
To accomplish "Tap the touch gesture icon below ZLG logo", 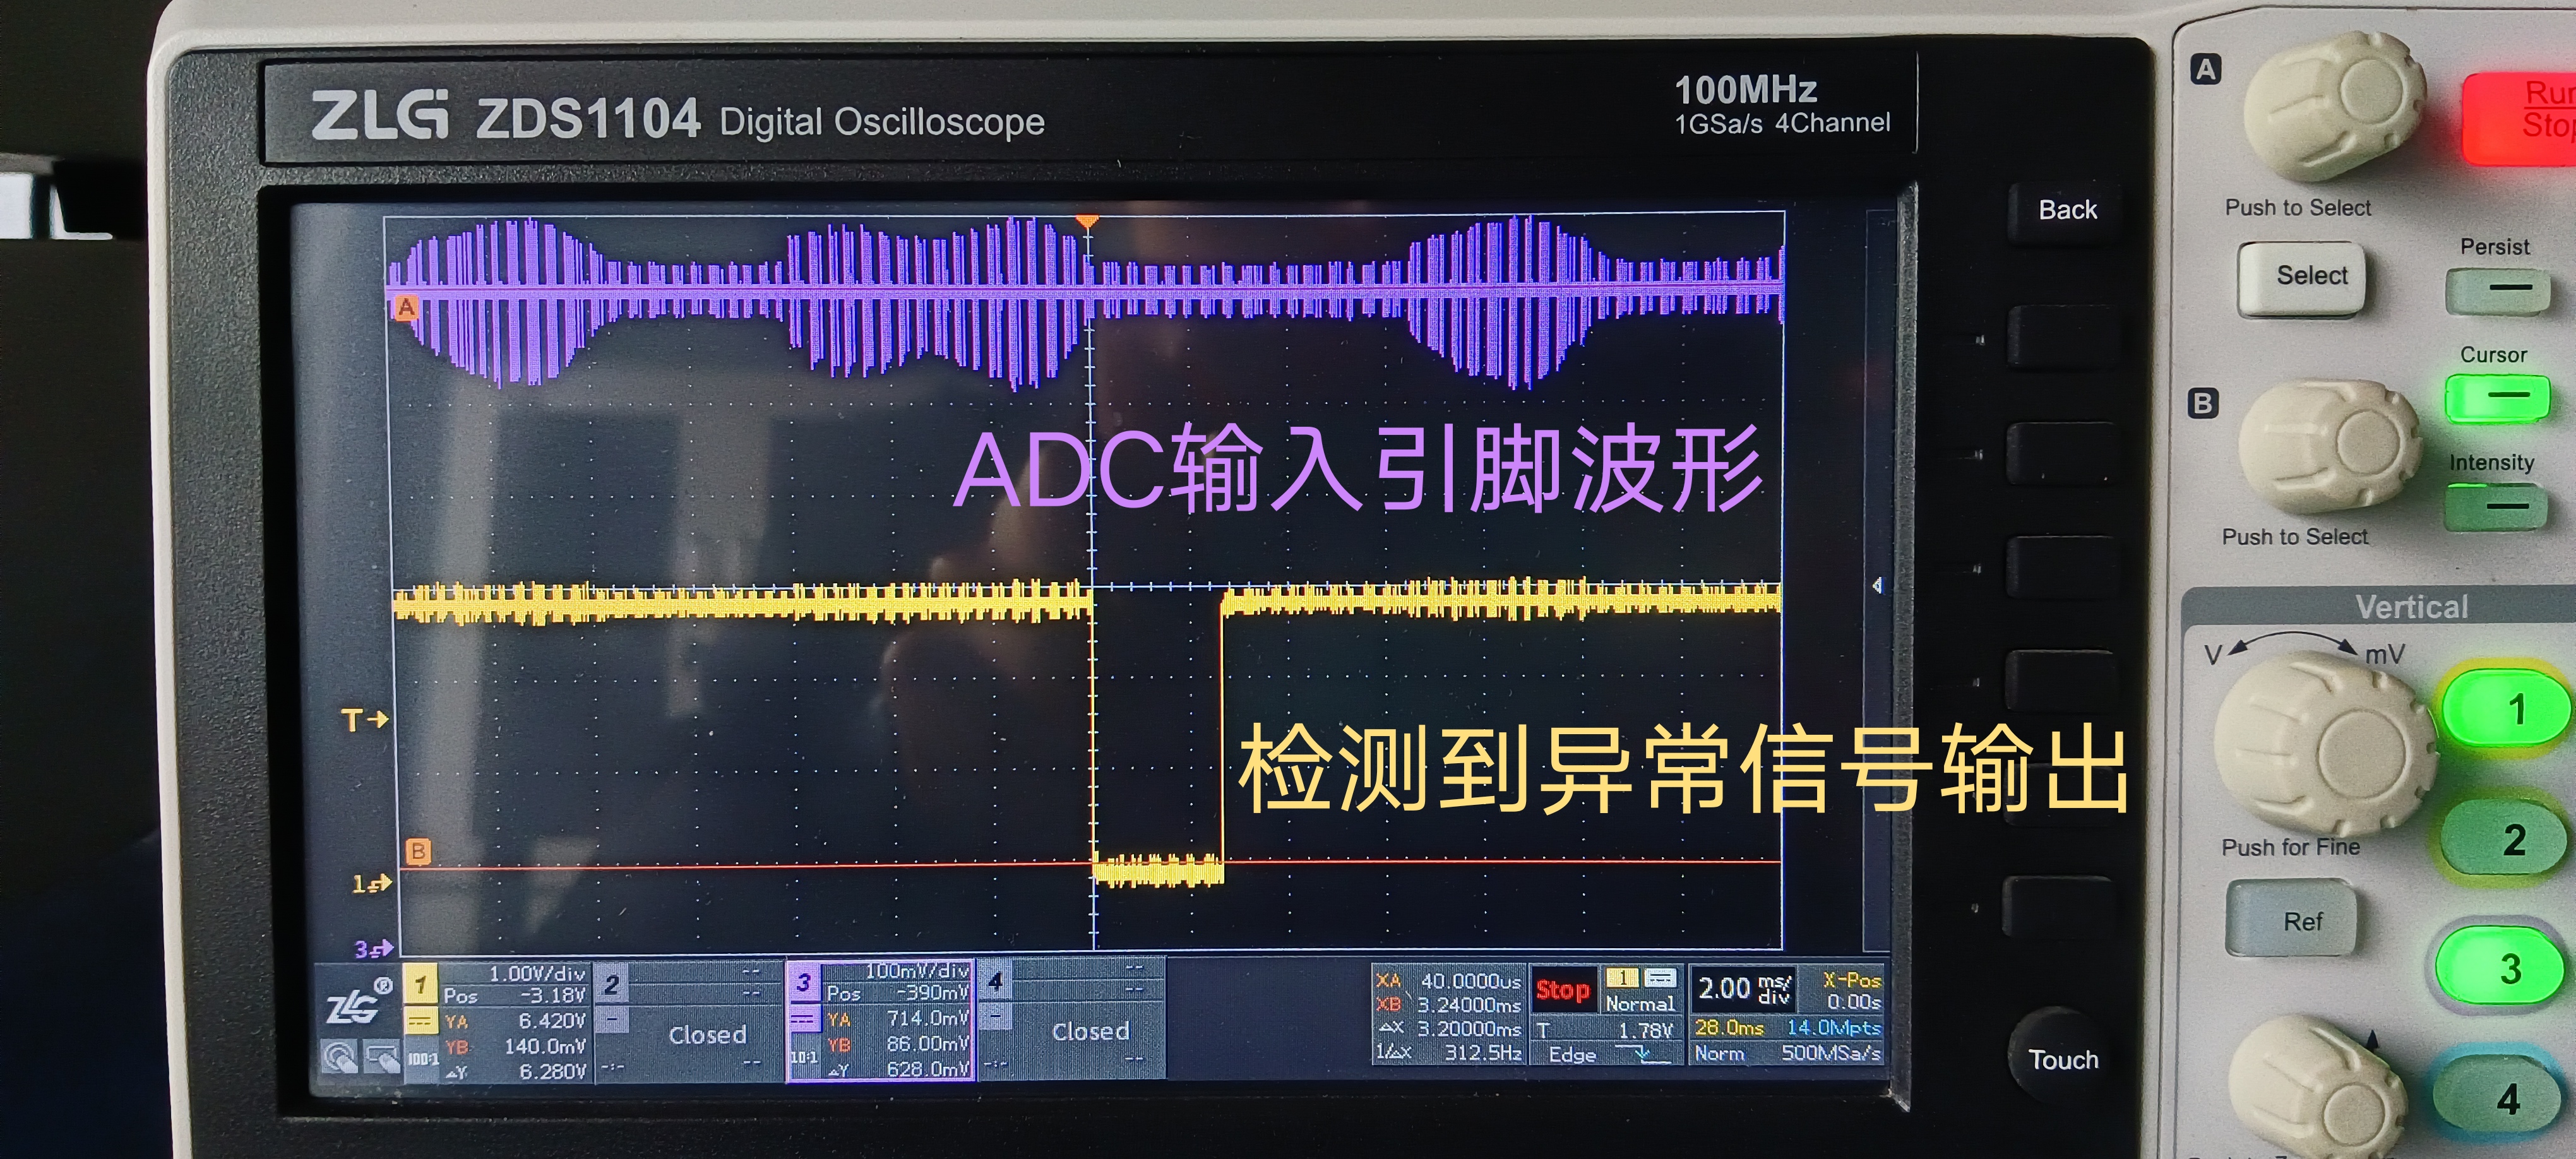I will point(340,1056).
